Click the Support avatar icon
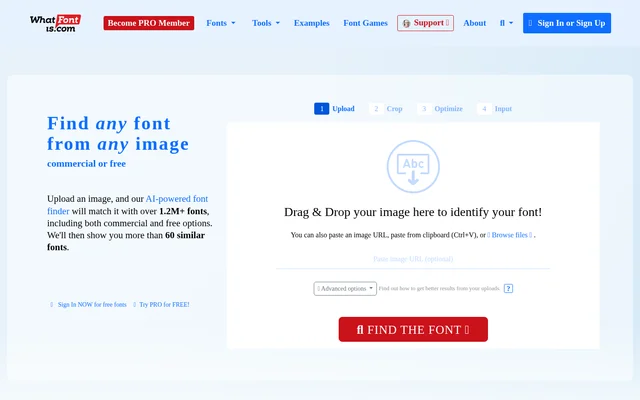The width and height of the screenshot is (640, 400). [406, 23]
